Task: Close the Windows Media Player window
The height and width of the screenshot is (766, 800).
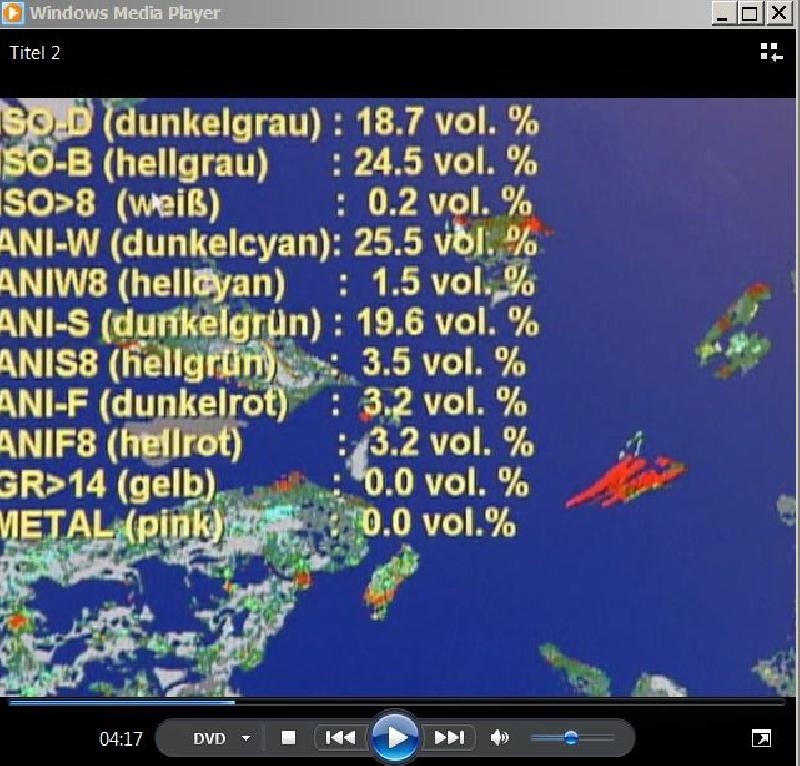Action: coord(777,13)
